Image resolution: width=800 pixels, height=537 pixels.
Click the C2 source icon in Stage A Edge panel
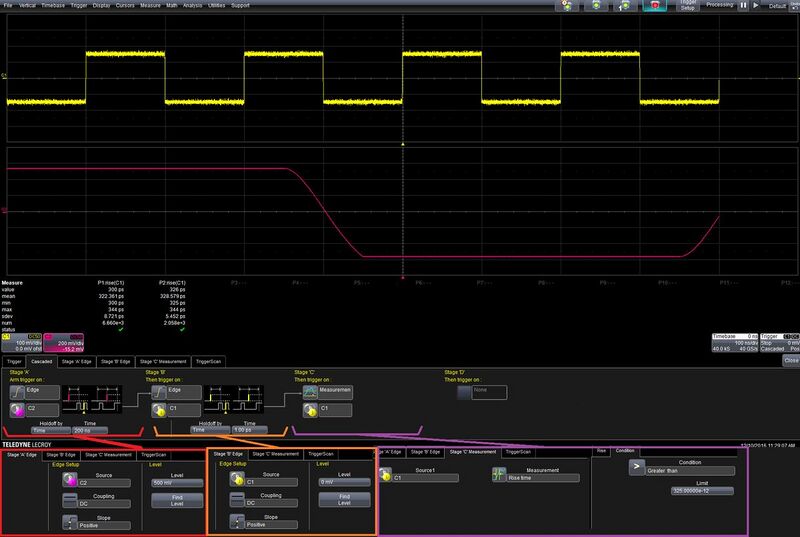[70, 479]
